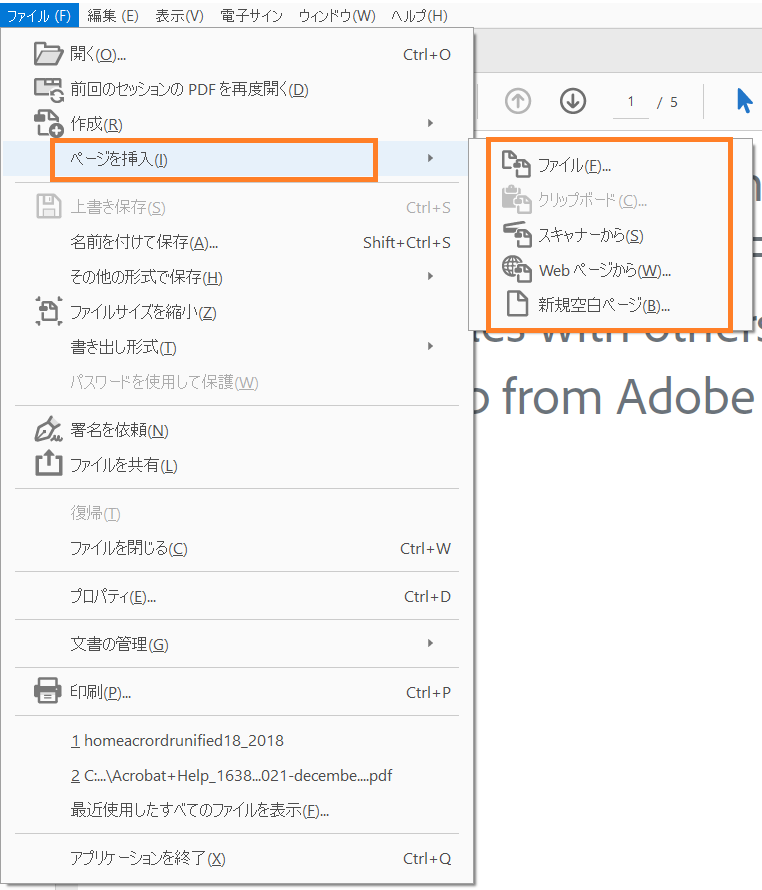Click the 印刷 printer icon
The width and height of the screenshot is (762, 890).
point(48,693)
